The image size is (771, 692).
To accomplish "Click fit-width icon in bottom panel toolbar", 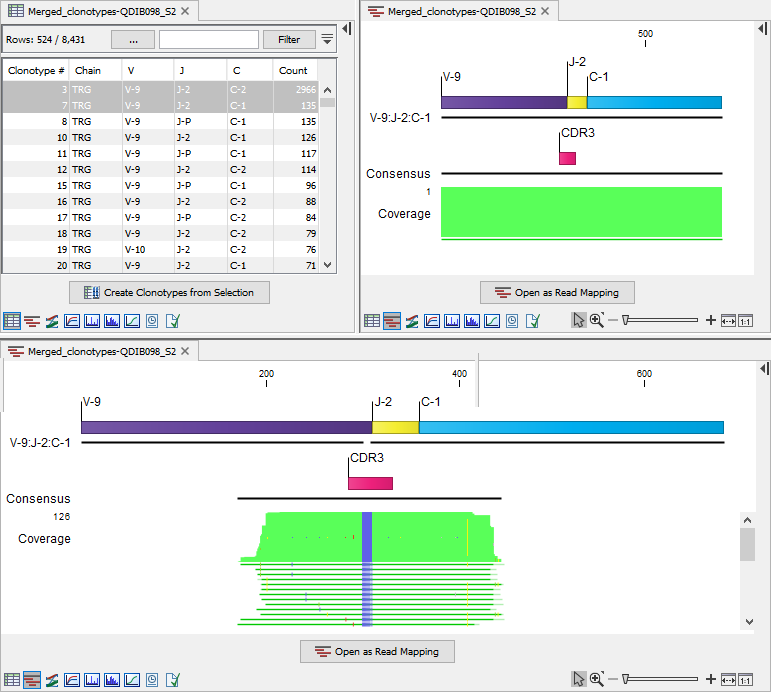I will point(728,679).
